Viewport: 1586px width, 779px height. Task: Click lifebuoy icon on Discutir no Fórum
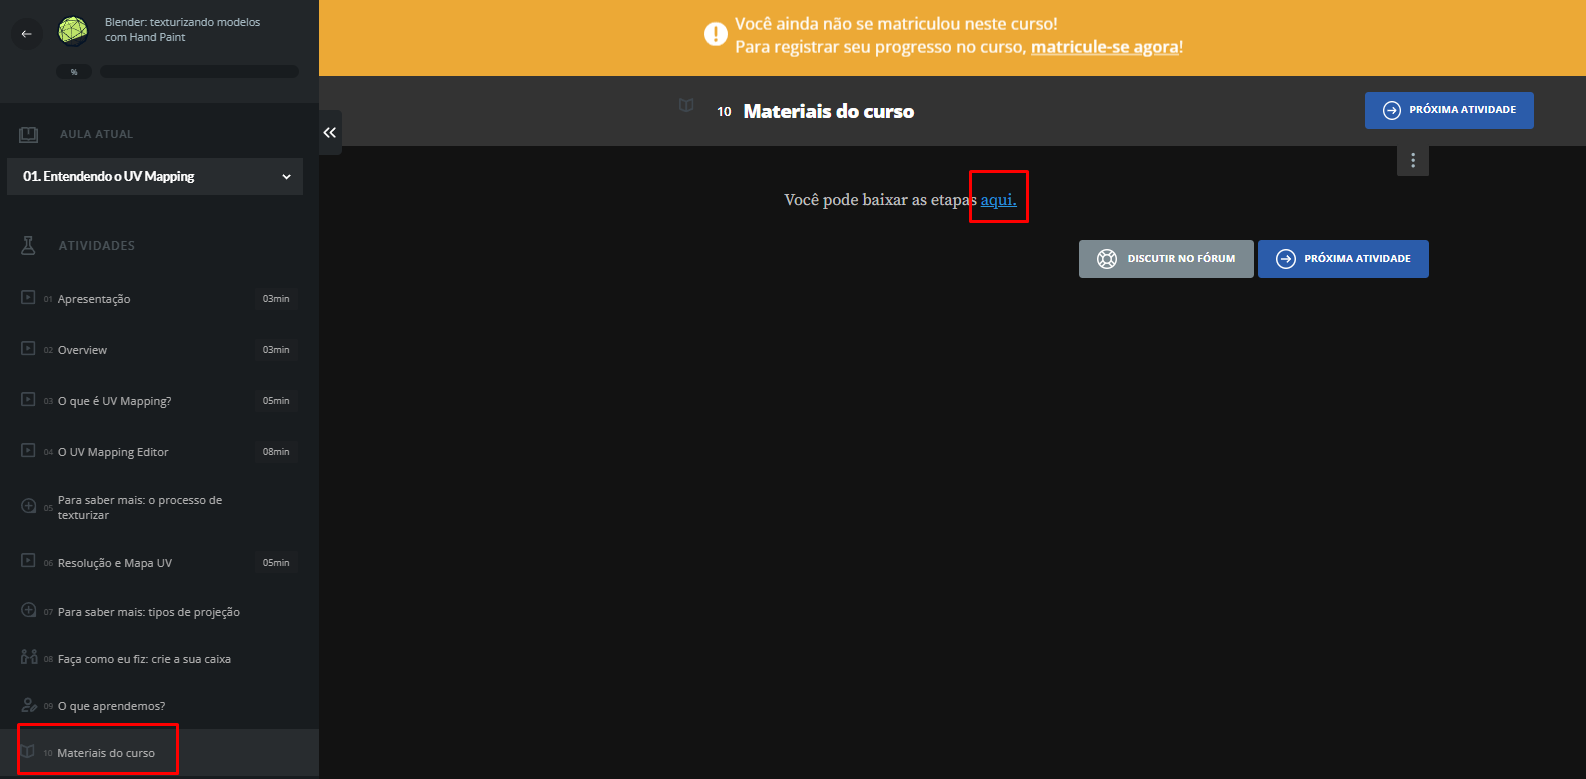[1107, 259]
